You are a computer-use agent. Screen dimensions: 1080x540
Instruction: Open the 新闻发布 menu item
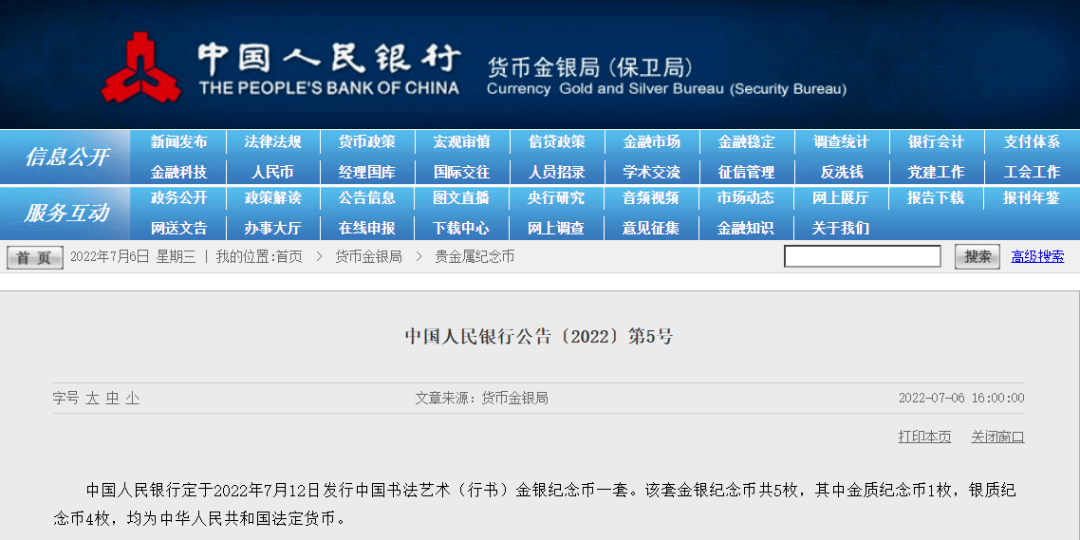[179, 142]
